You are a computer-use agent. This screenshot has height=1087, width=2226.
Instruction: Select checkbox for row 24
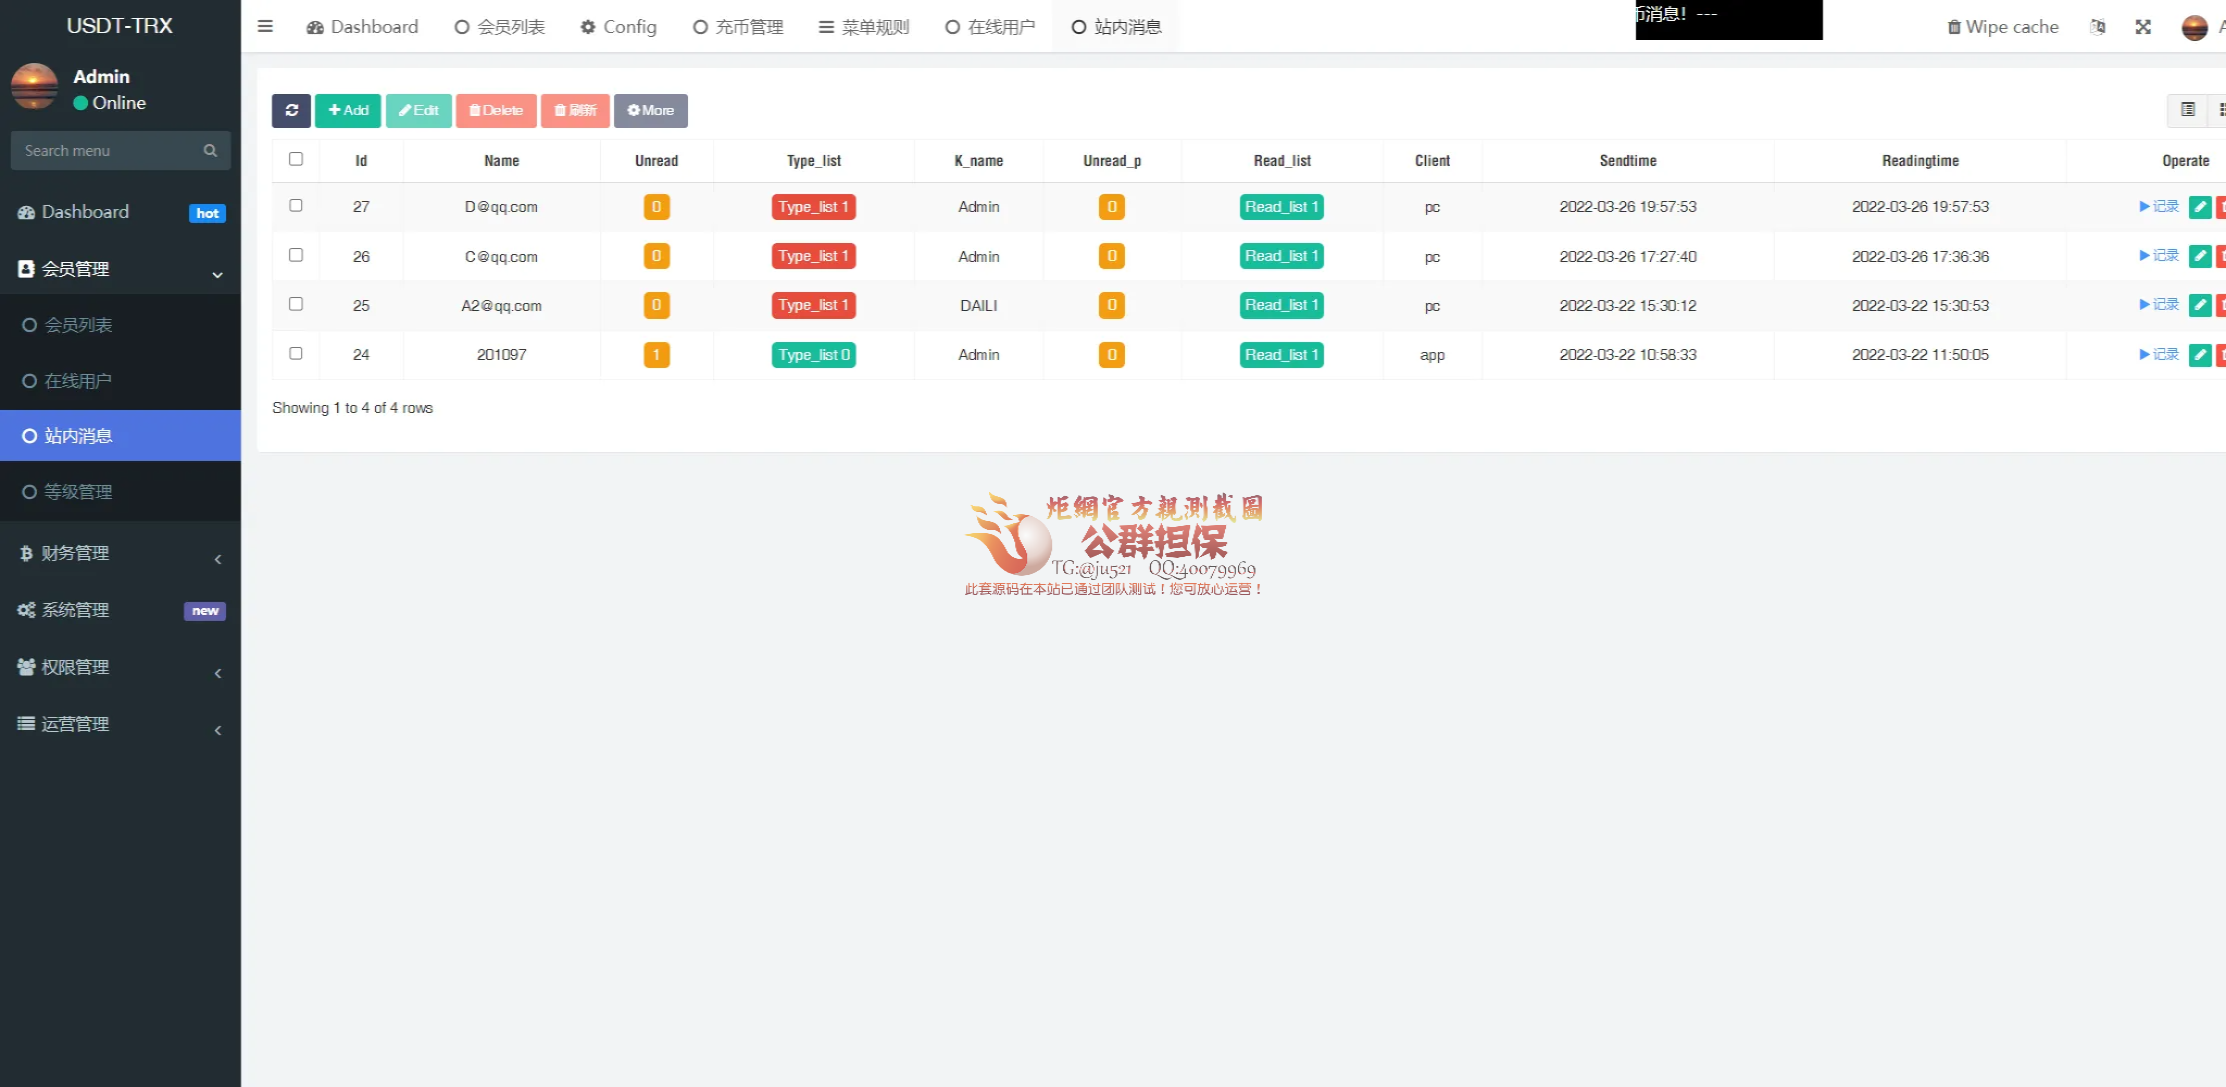[296, 353]
